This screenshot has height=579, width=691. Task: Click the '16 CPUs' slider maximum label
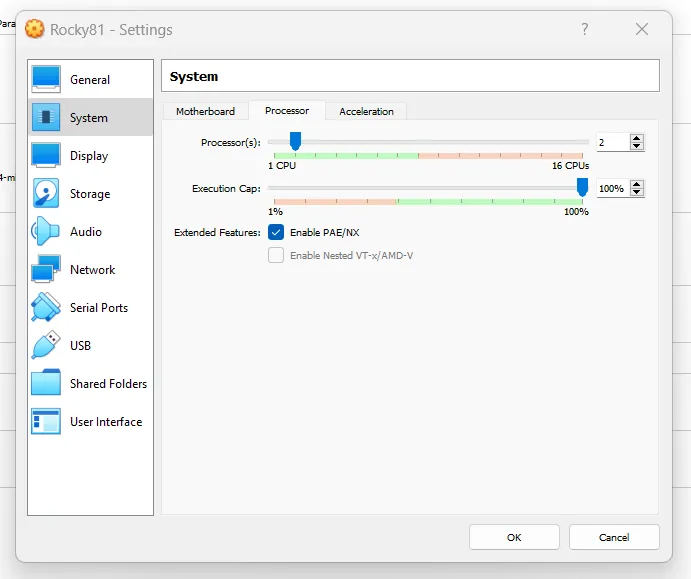[x=571, y=166]
